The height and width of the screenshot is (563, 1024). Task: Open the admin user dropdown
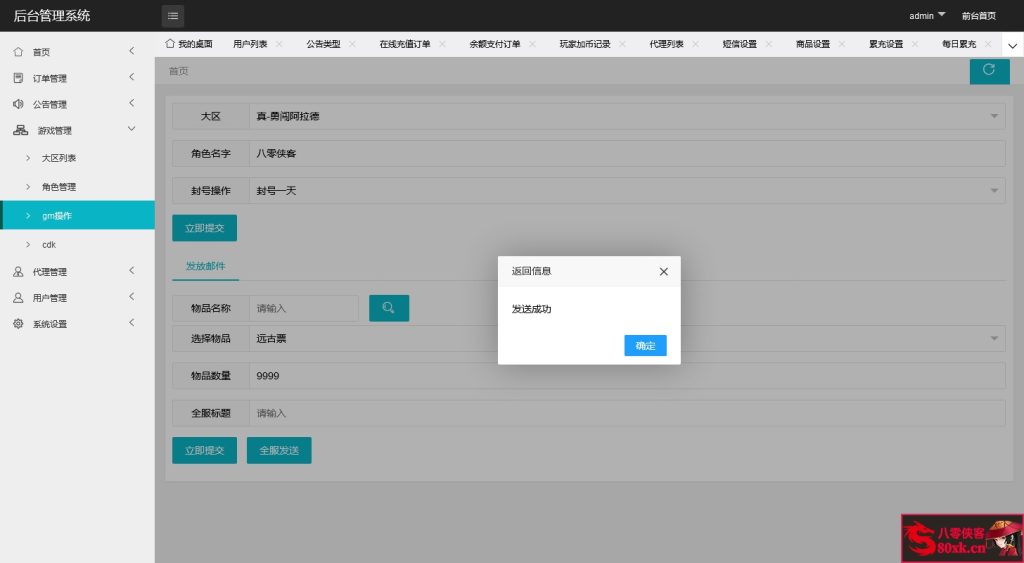(927, 16)
